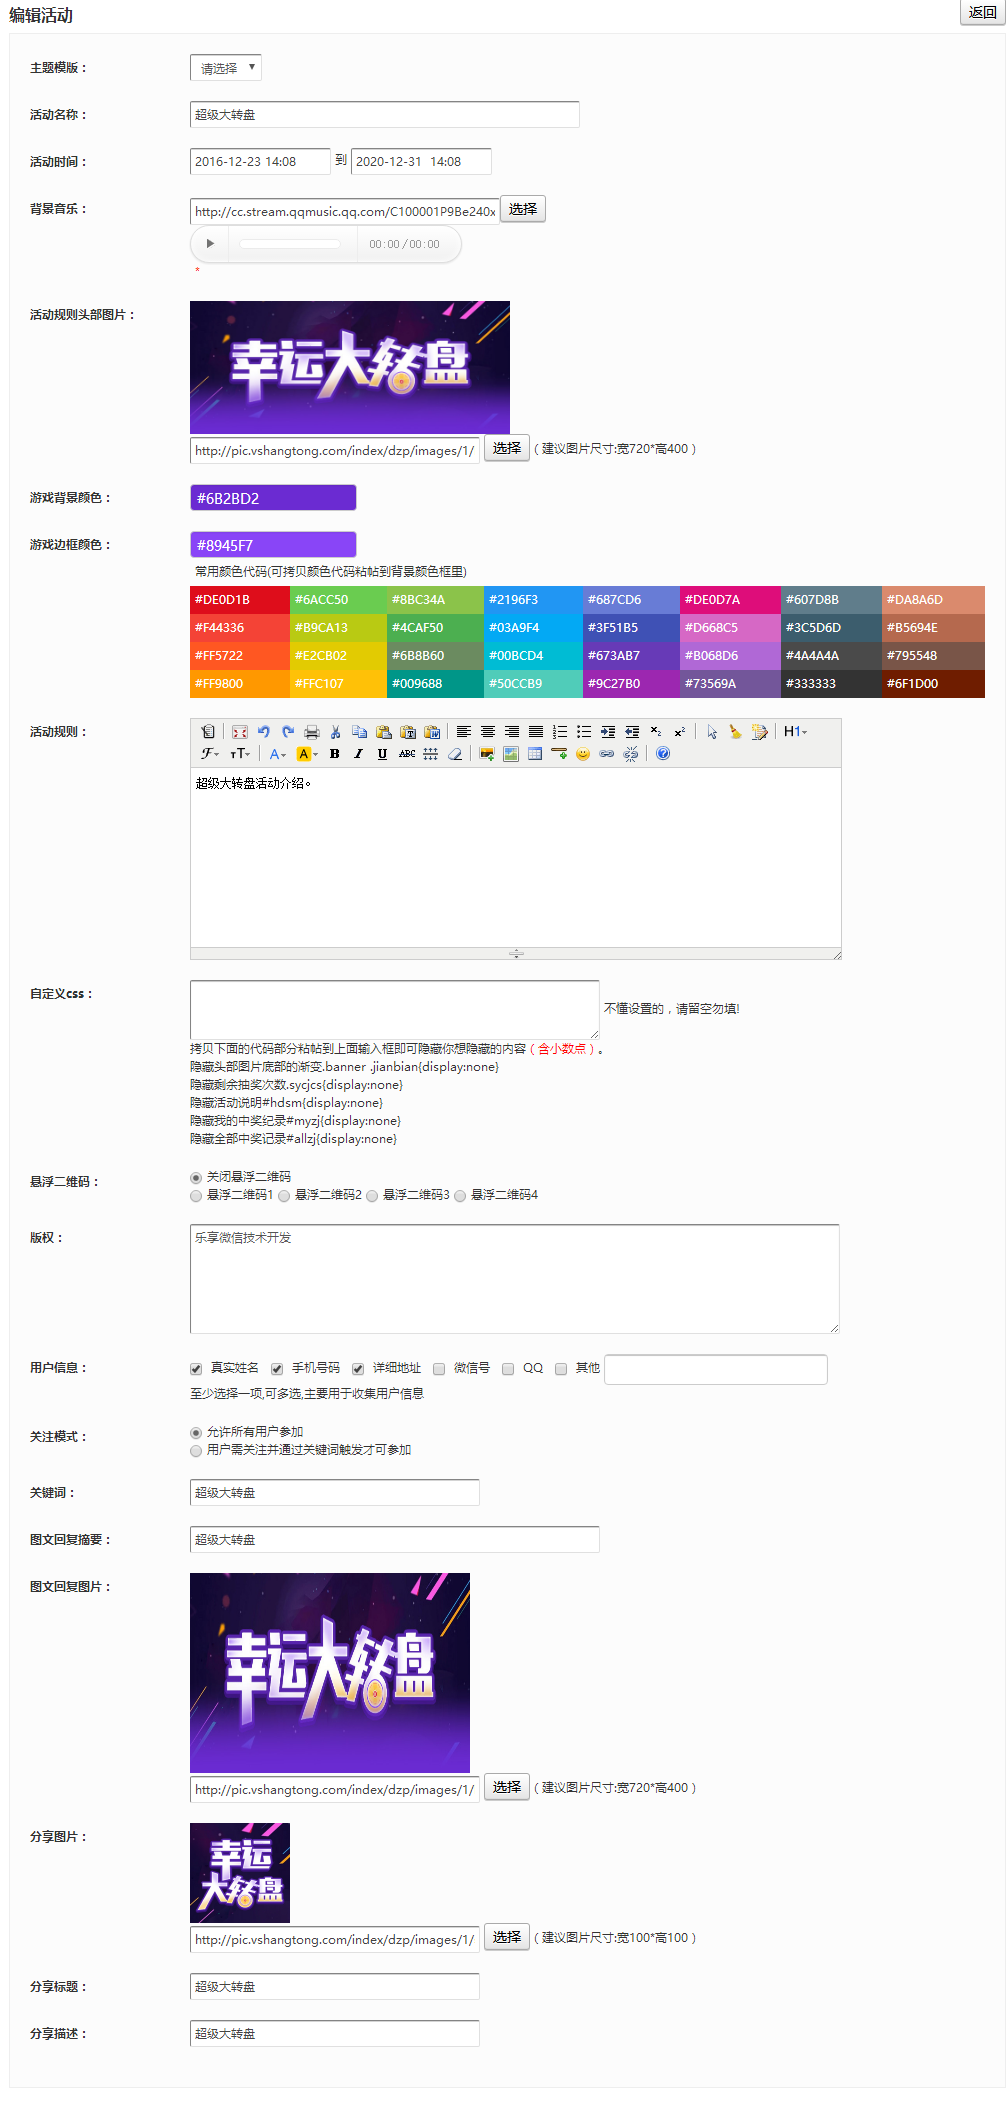The image size is (1006, 2101).
Task: Click the cut scissors icon
Action: tap(336, 732)
